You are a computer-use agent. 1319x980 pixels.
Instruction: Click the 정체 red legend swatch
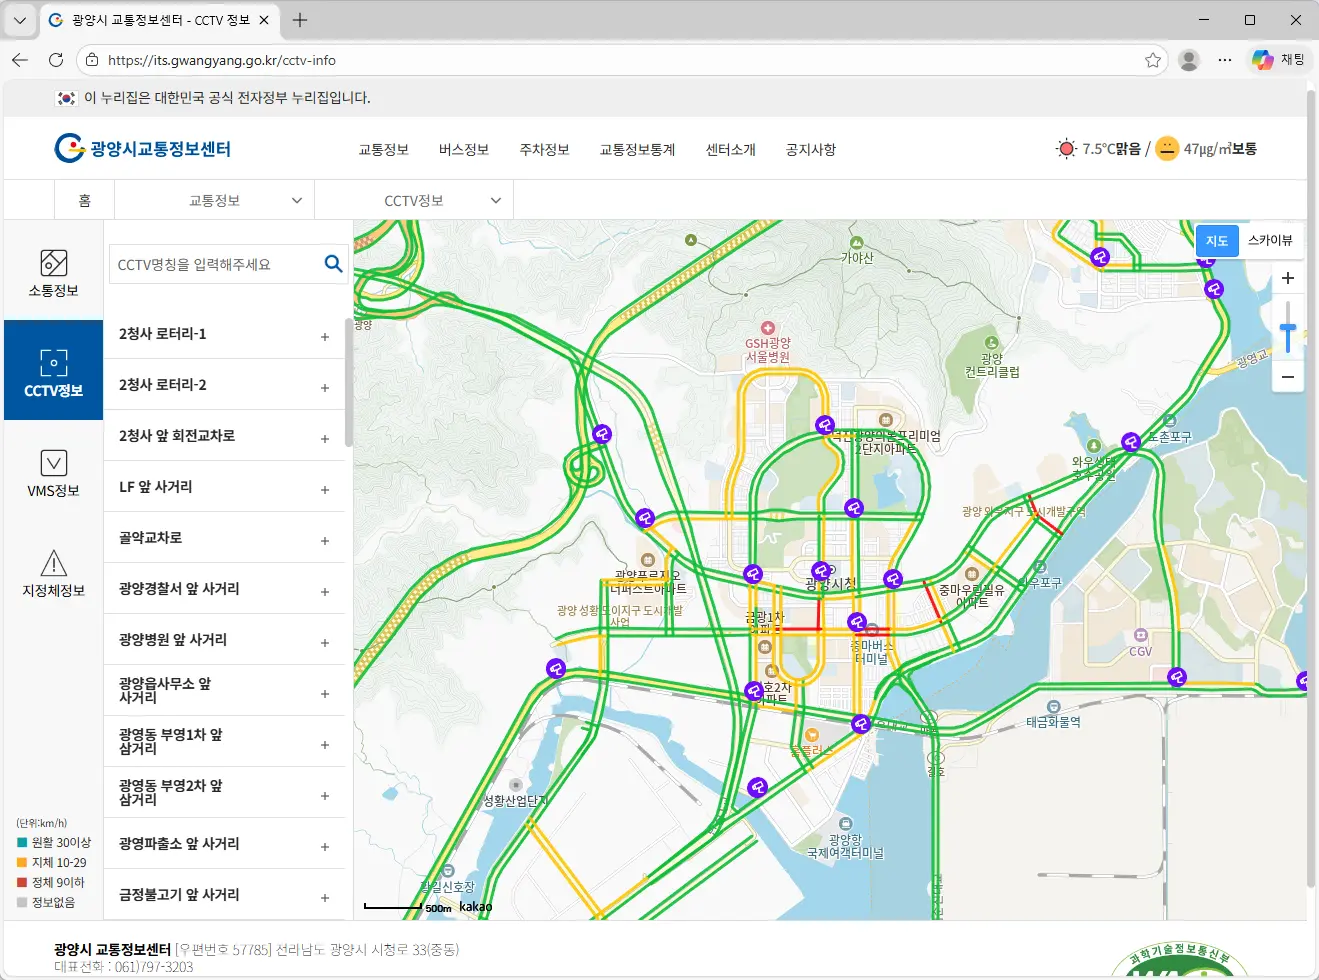point(22,882)
